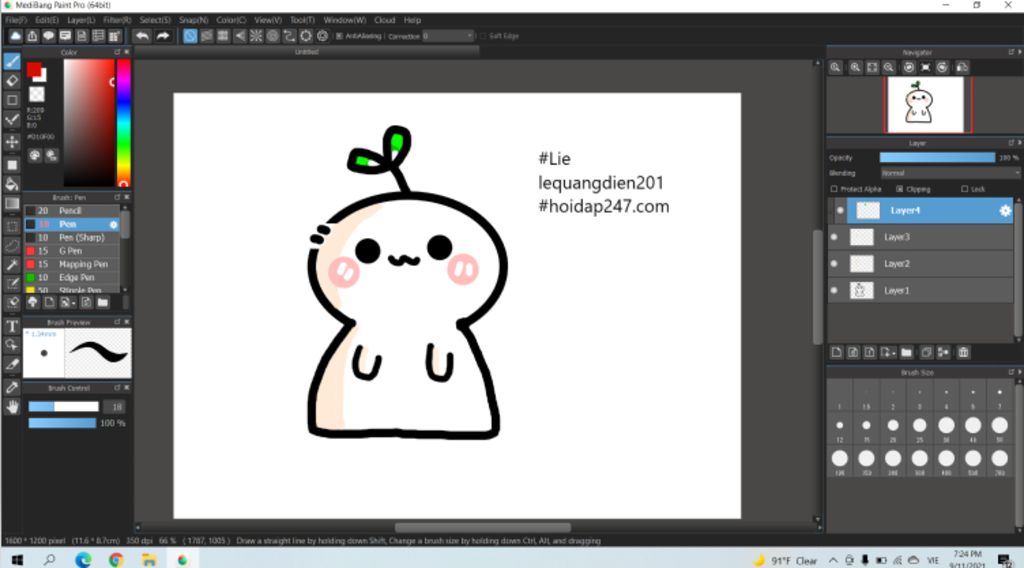Open the File menu
The height and width of the screenshot is (568, 1024).
coord(16,20)
